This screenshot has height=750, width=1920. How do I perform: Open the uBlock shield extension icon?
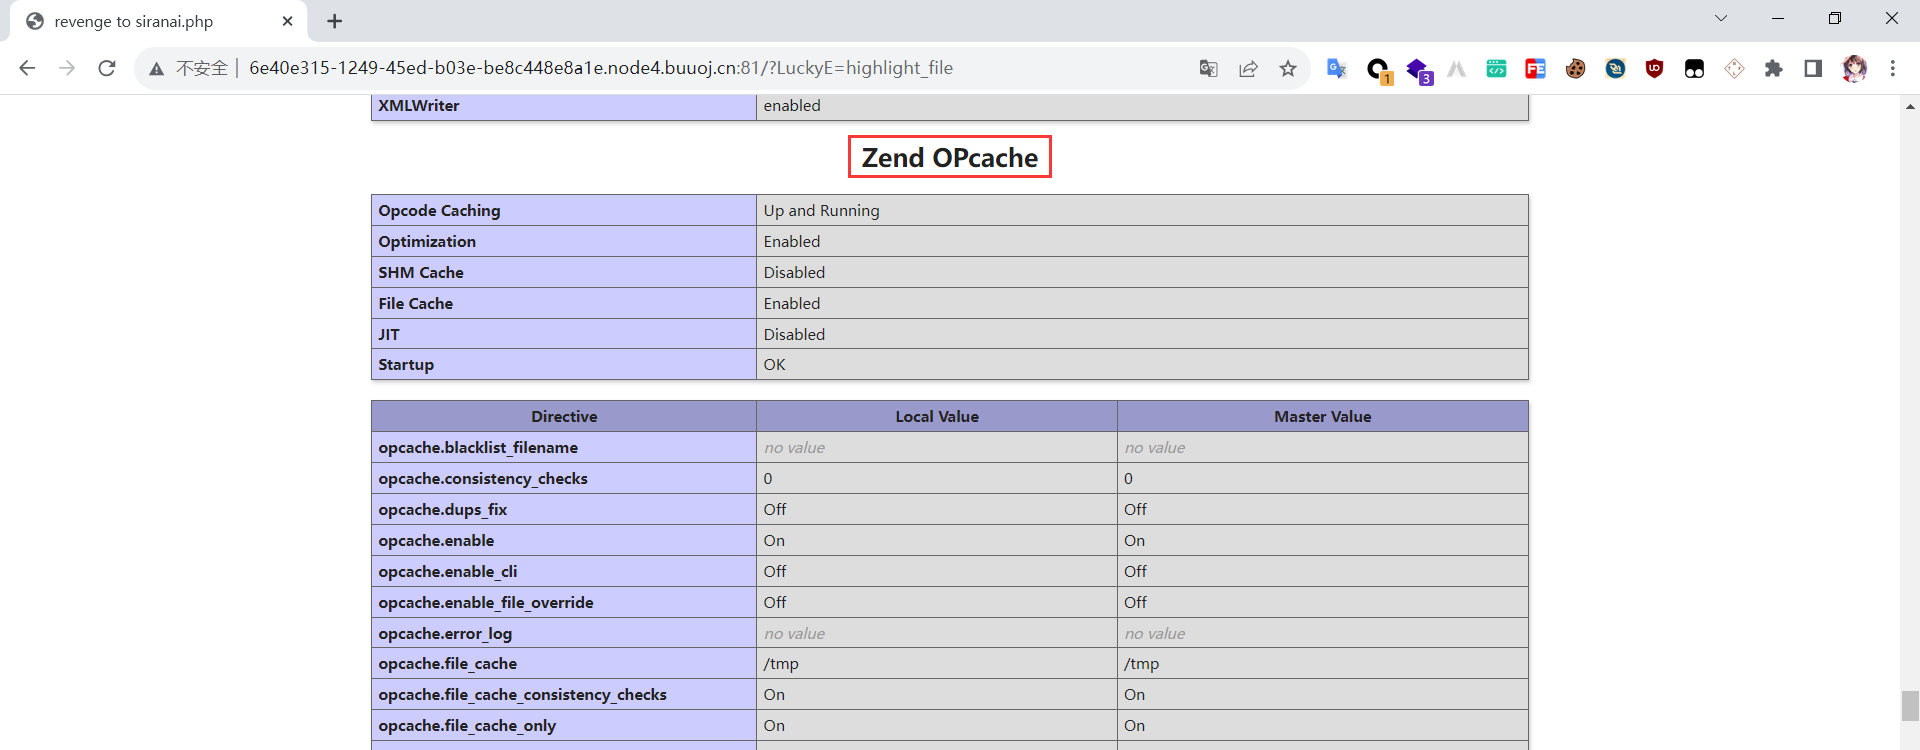[x=1654, y=68]
